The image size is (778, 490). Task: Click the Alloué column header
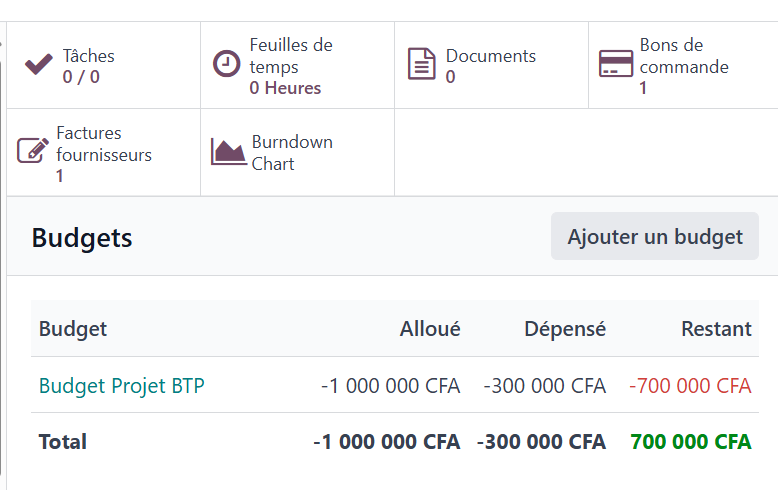pyautogui.click(x=430, y=329)
